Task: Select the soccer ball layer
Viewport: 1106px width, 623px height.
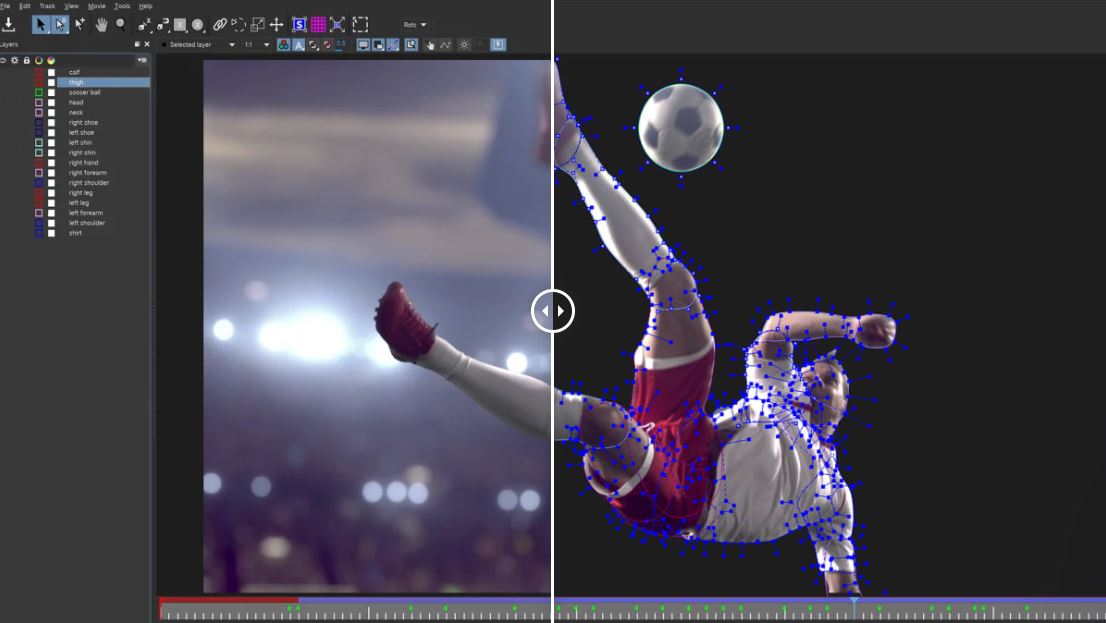Action: tap(85, 92)
